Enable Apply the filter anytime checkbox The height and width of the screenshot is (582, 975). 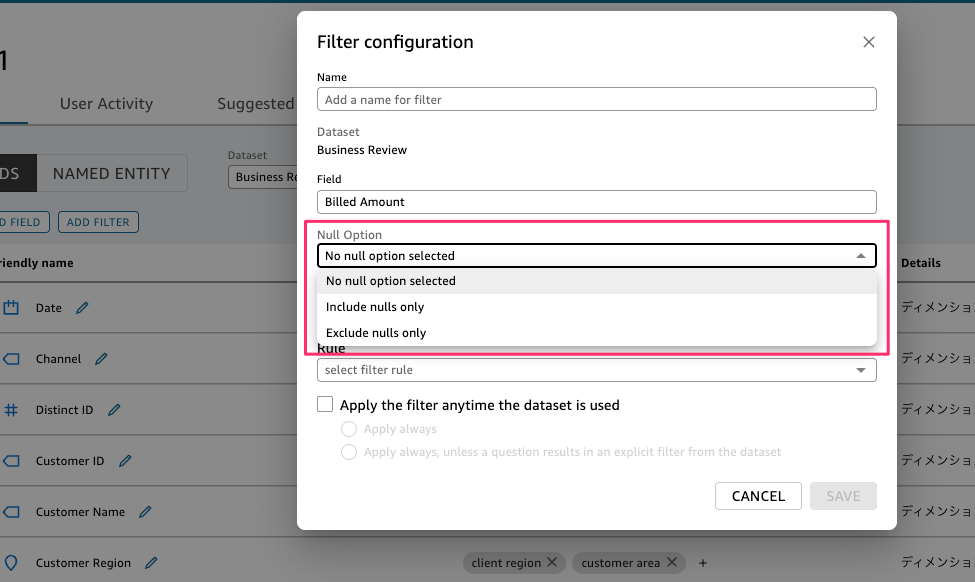click(325, 404)
